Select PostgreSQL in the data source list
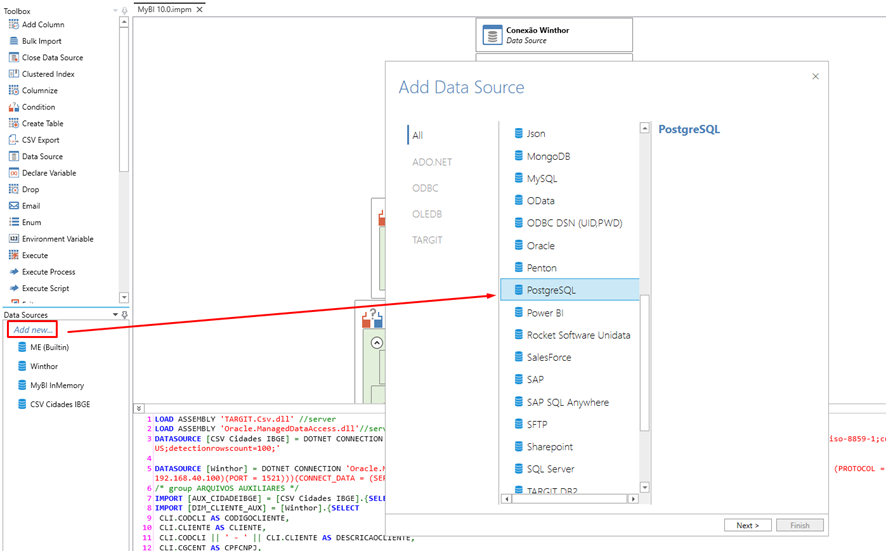Image resolution: width=886 pixels, height=551 pixels. (x=570, y=290)
